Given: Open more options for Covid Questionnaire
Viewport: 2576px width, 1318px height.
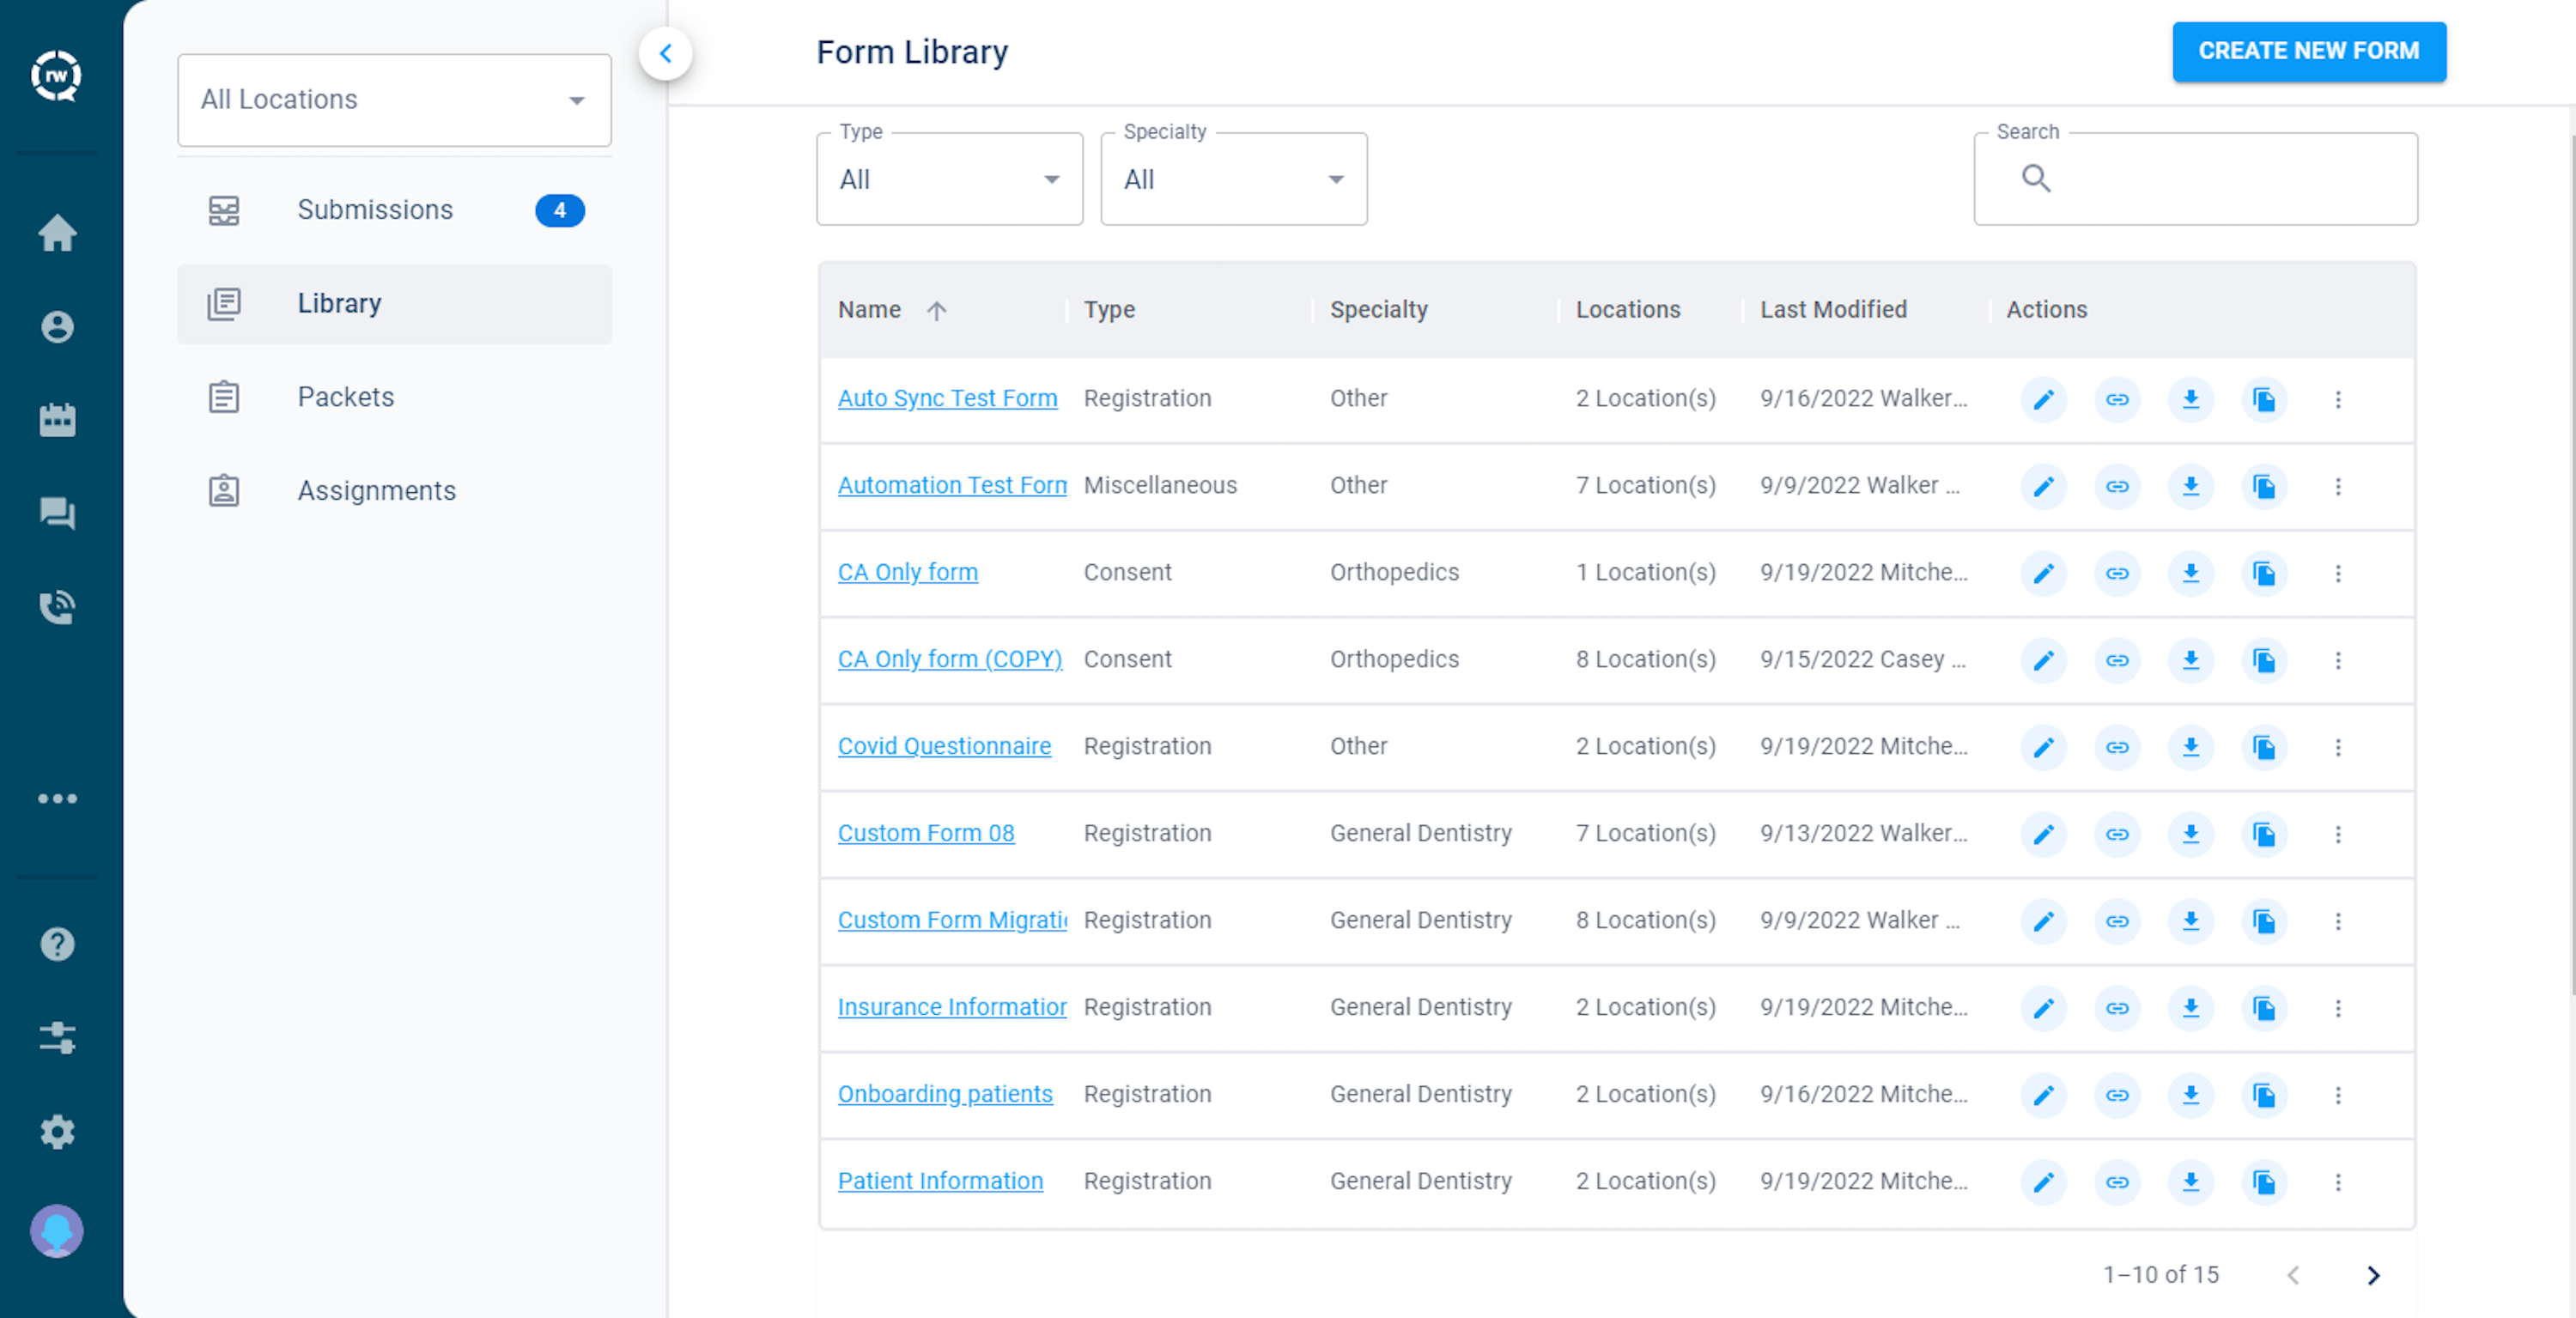Looking at the screenshot, I should (2338, 748).
